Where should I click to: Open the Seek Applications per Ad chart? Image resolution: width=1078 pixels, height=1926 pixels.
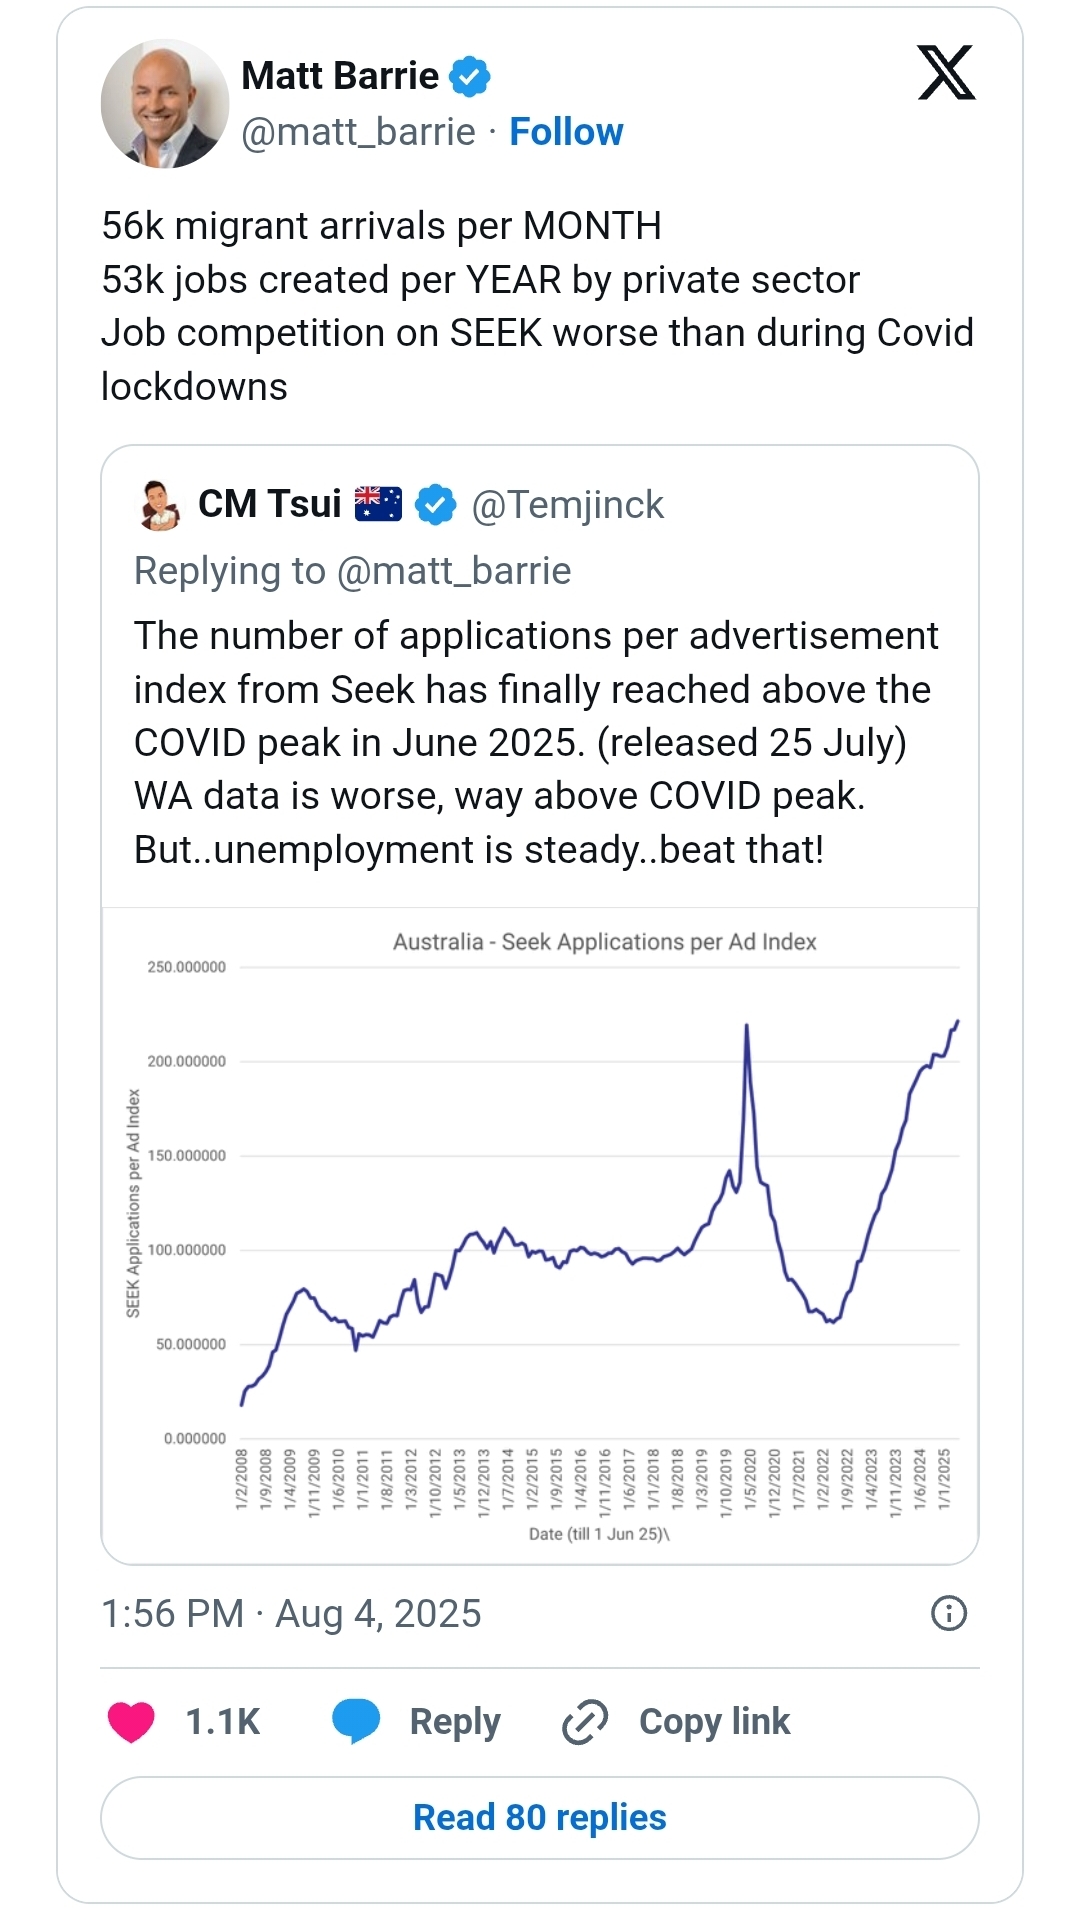coord(540,1235)
